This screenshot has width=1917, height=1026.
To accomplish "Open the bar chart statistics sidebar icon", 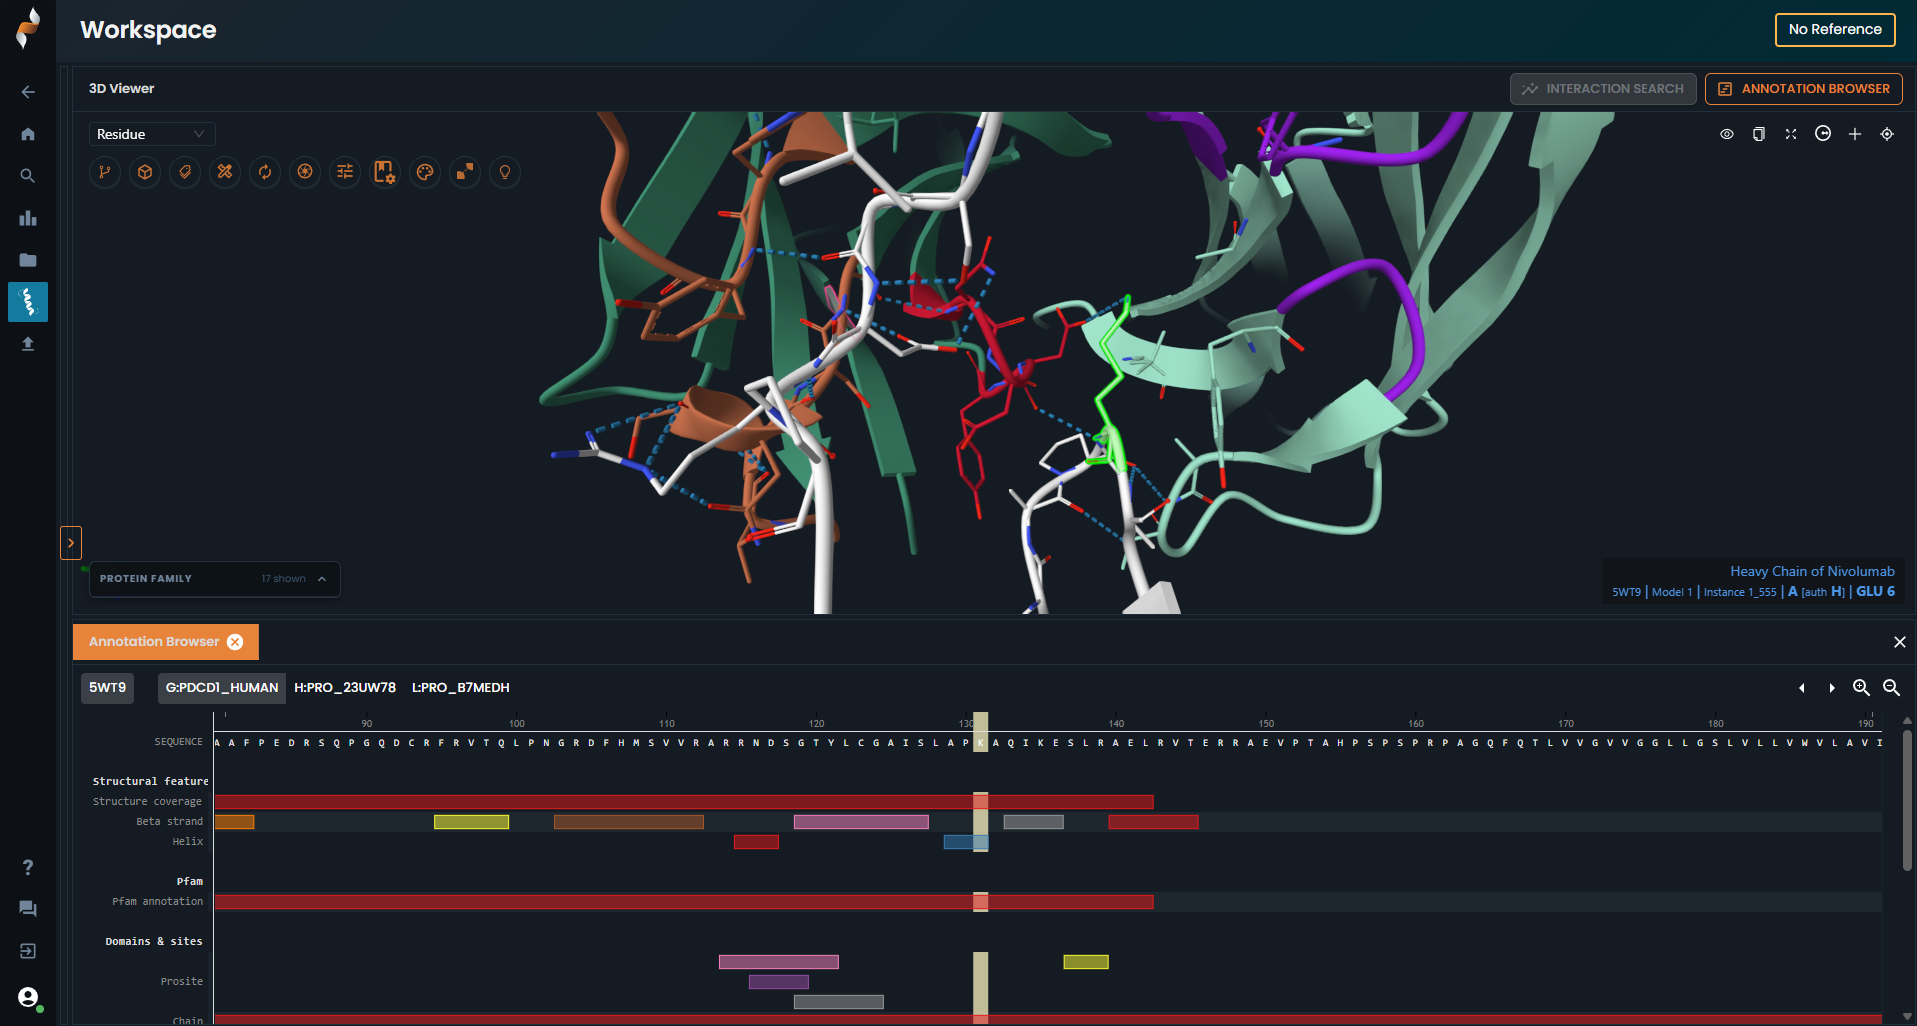I will [28, 218].
